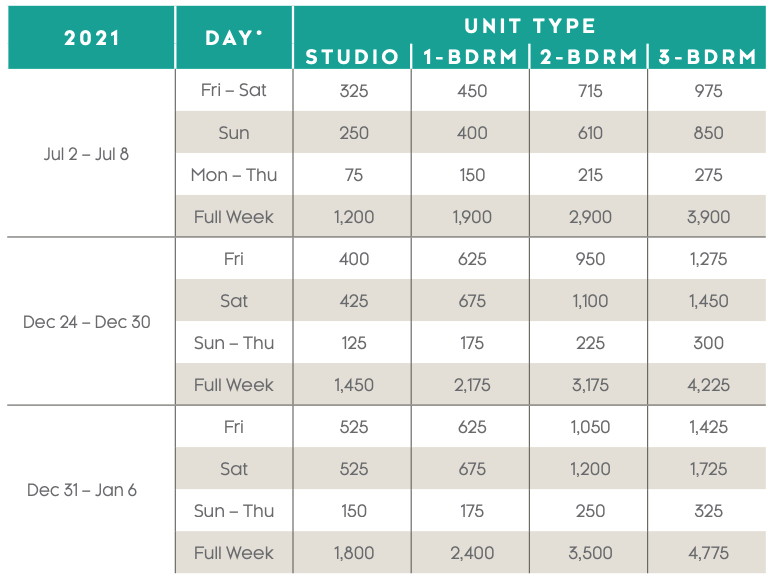
Task: Click the 3-BDRM column heading
Action: [707, 57]
